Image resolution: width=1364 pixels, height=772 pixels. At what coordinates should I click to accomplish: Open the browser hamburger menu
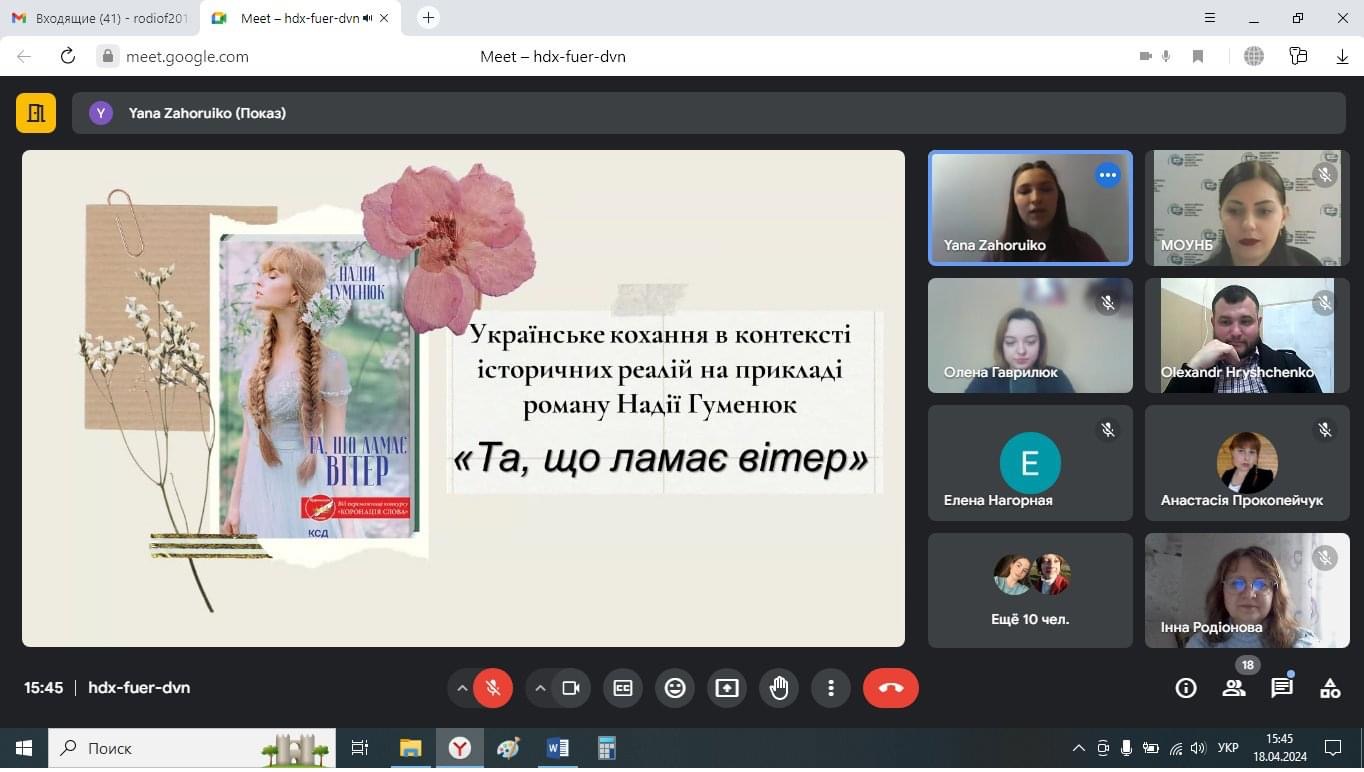pos(1210,18)
